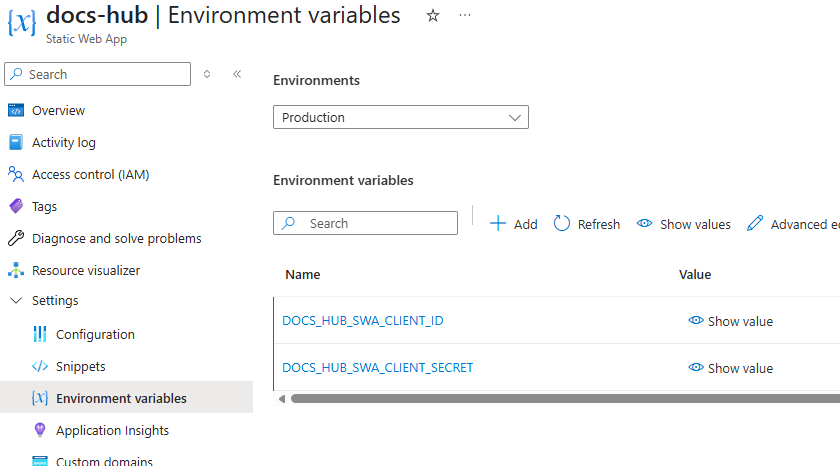Open the more options ellipsis in header
Image resolution: width=840 pixels, height=466 pixels.
465,16
